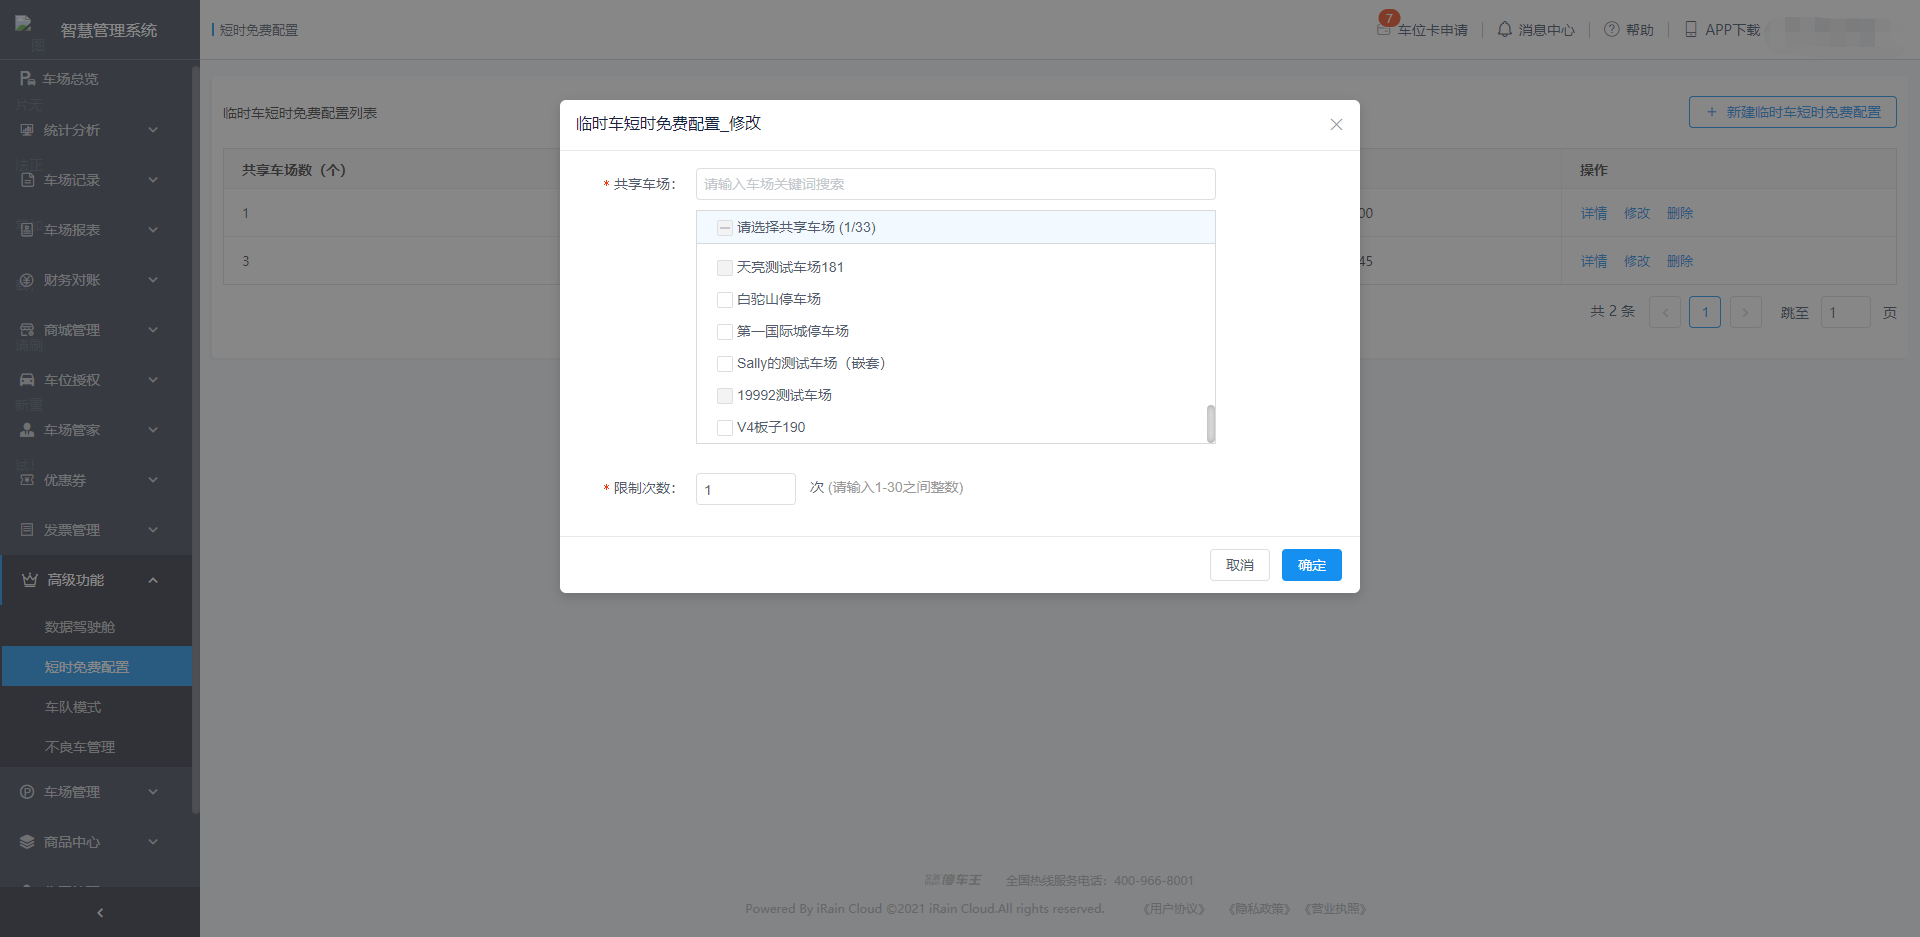
Task: Click the parking list scrollbar thumb
Action: point(1211,423)
